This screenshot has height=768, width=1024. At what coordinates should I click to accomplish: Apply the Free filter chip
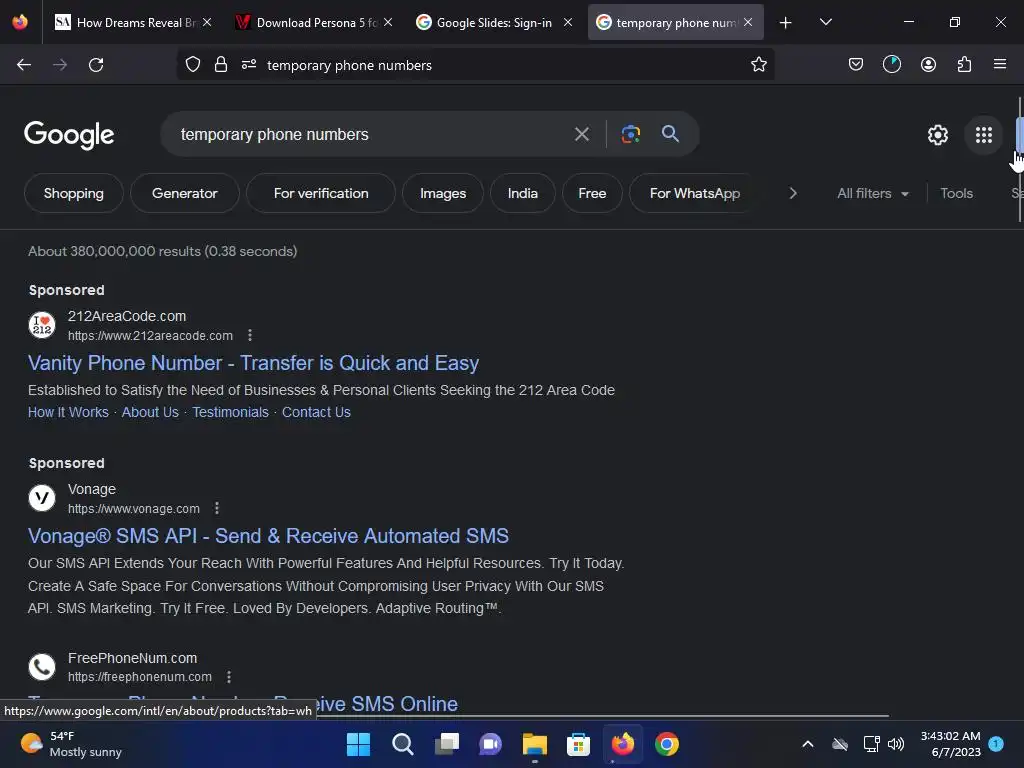point(592,194)
